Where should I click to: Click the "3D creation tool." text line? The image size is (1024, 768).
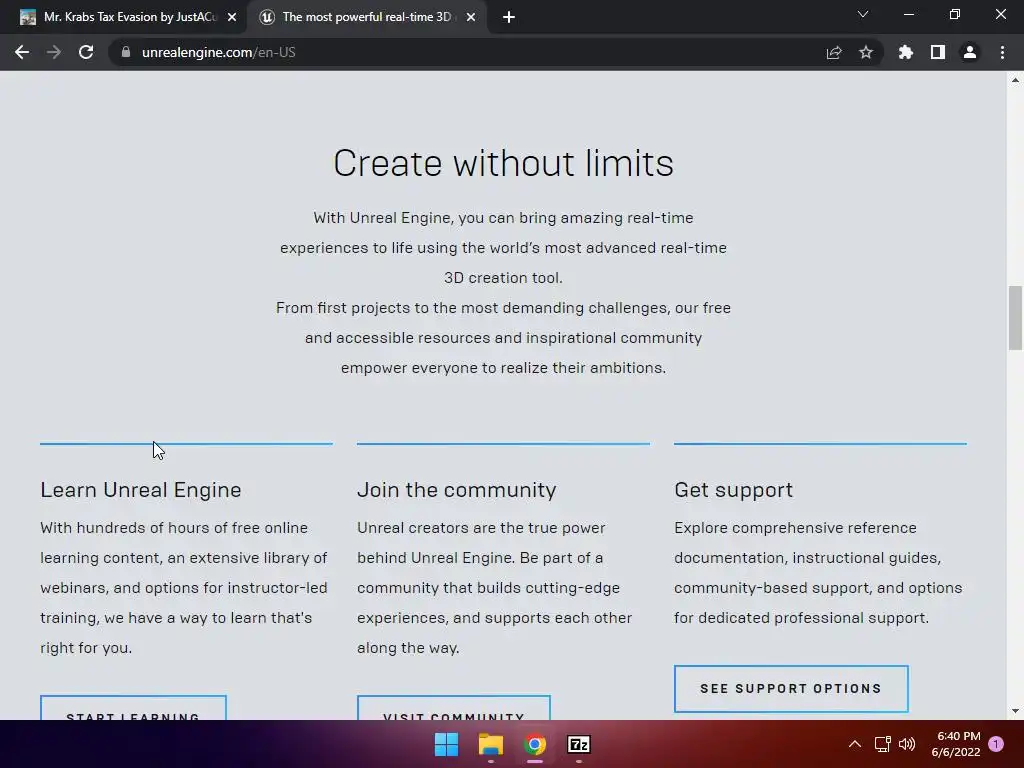504,278
